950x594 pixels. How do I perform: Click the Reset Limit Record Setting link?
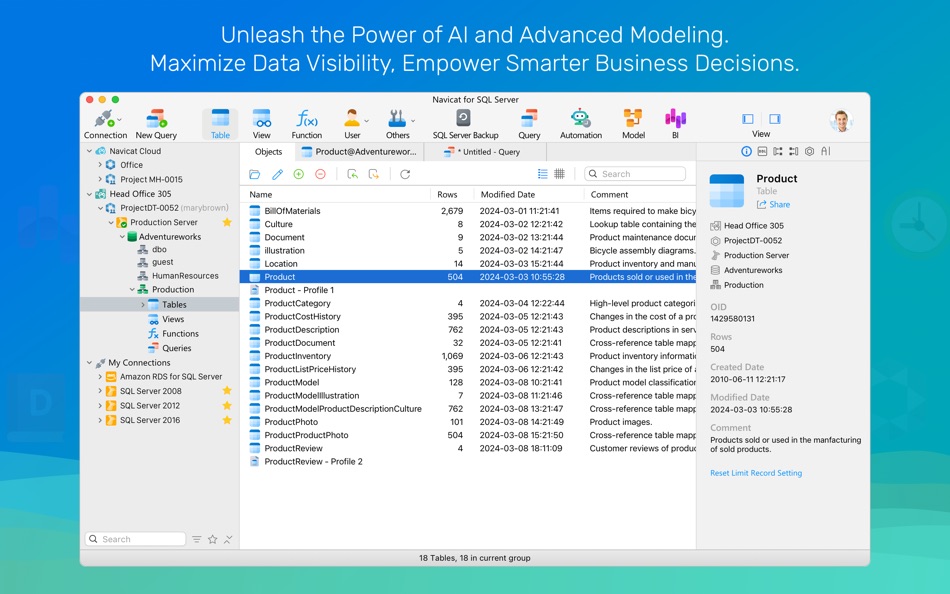[756, 473]
